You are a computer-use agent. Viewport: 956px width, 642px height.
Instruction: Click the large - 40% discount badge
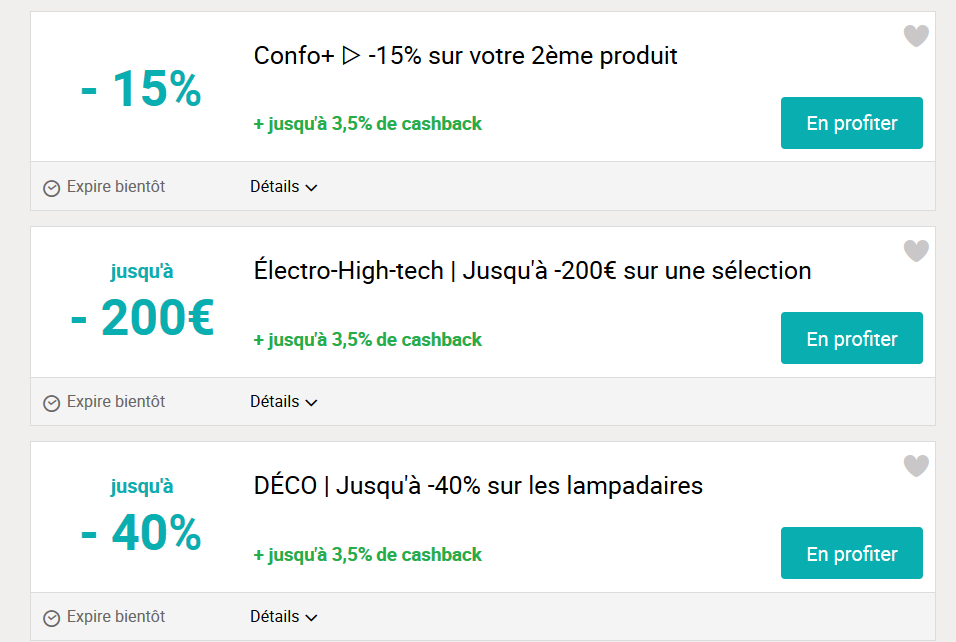[x=141, y=533]
